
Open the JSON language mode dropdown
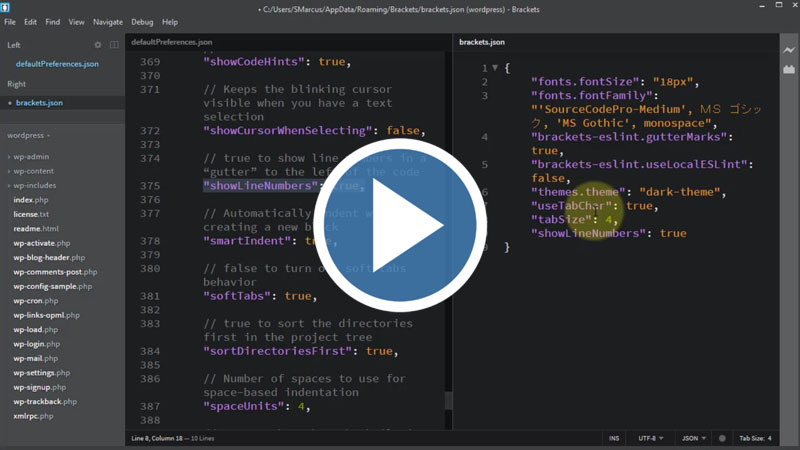693,438
